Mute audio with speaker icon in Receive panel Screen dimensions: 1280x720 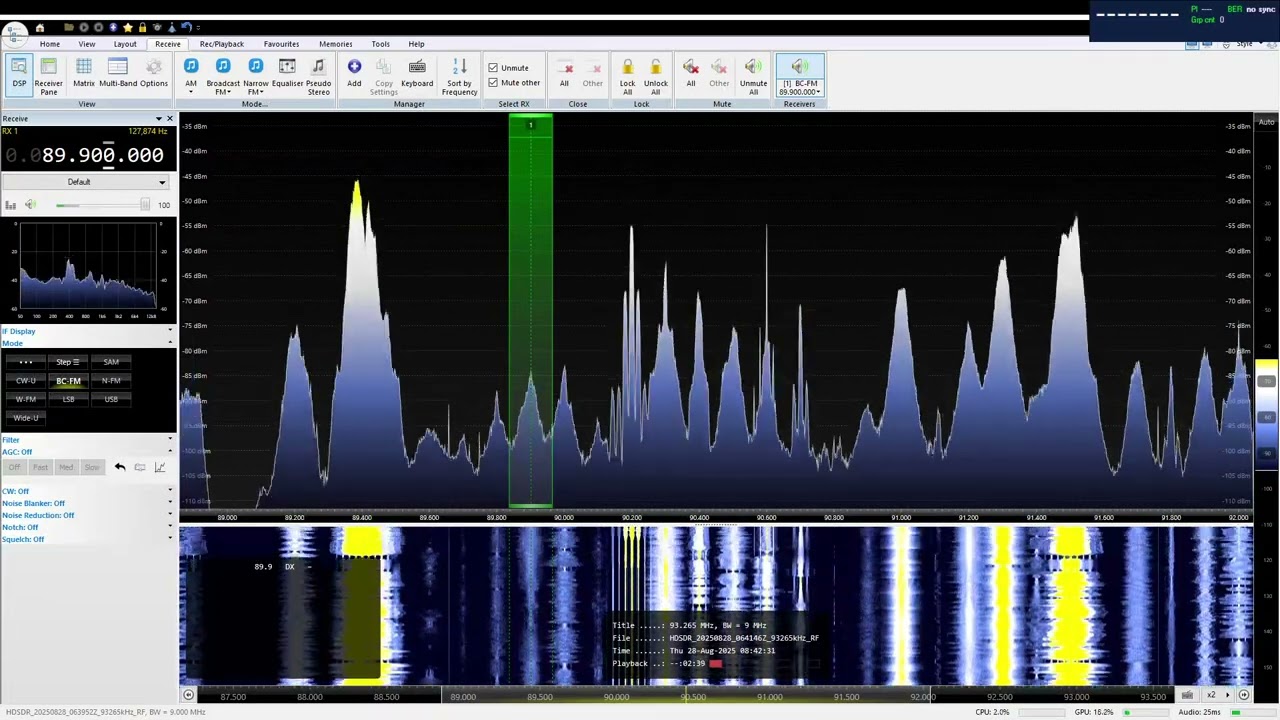click(x=30, y=205)
